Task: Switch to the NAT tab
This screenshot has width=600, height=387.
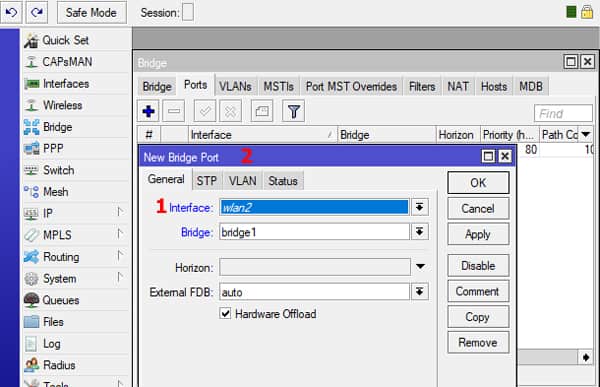Action: tap(458, 87)
